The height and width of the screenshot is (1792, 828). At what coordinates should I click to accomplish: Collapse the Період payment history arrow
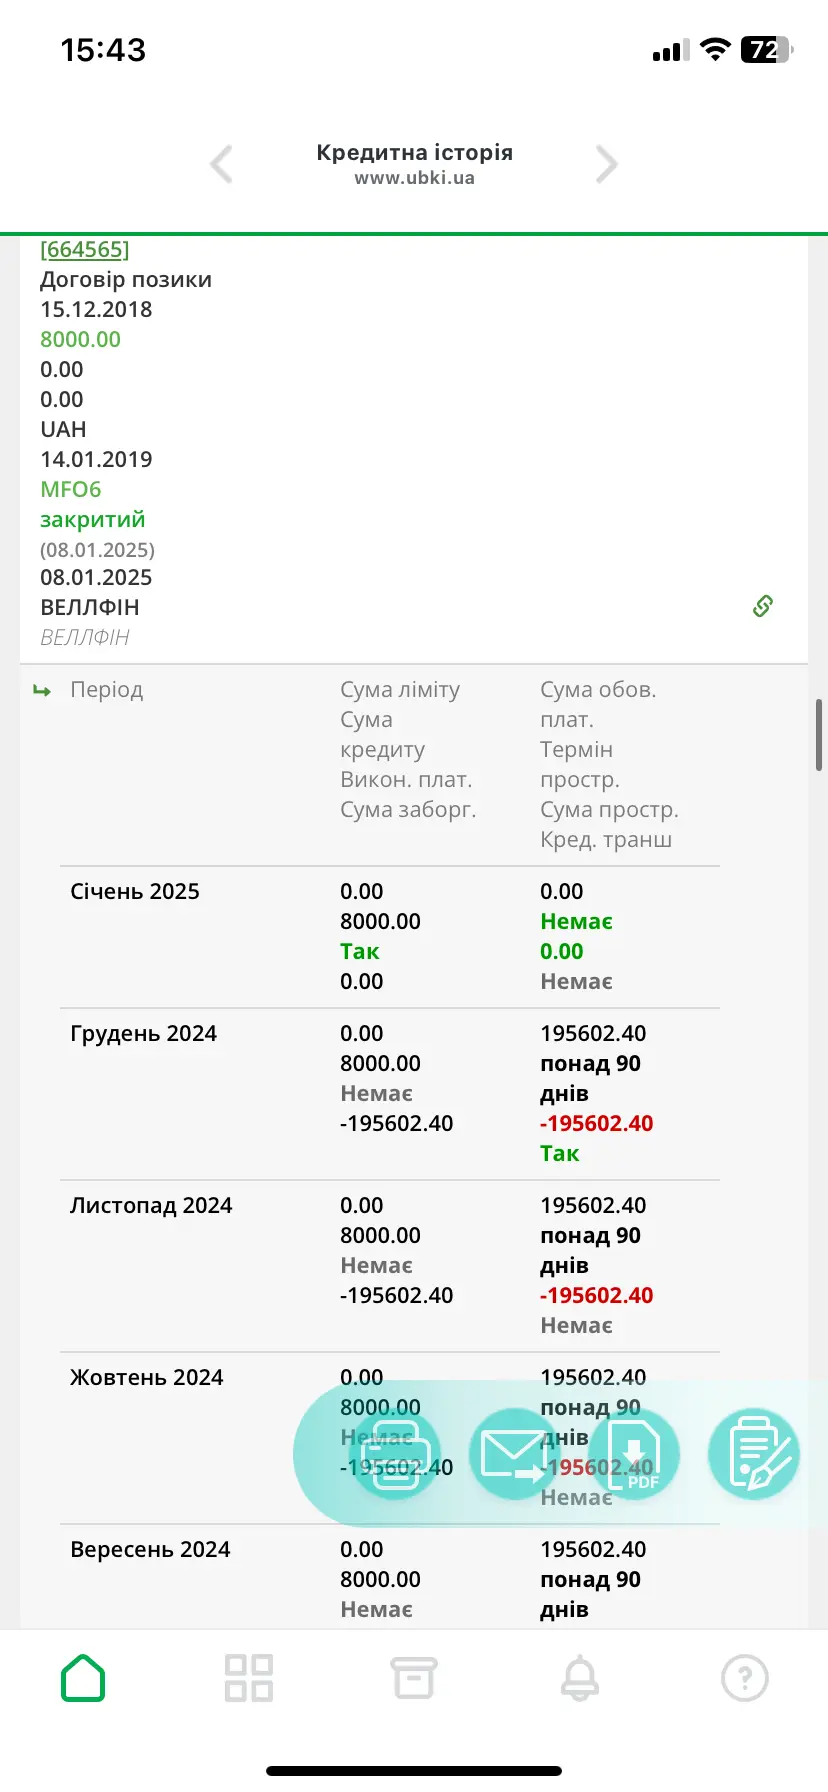click(42, 691)
